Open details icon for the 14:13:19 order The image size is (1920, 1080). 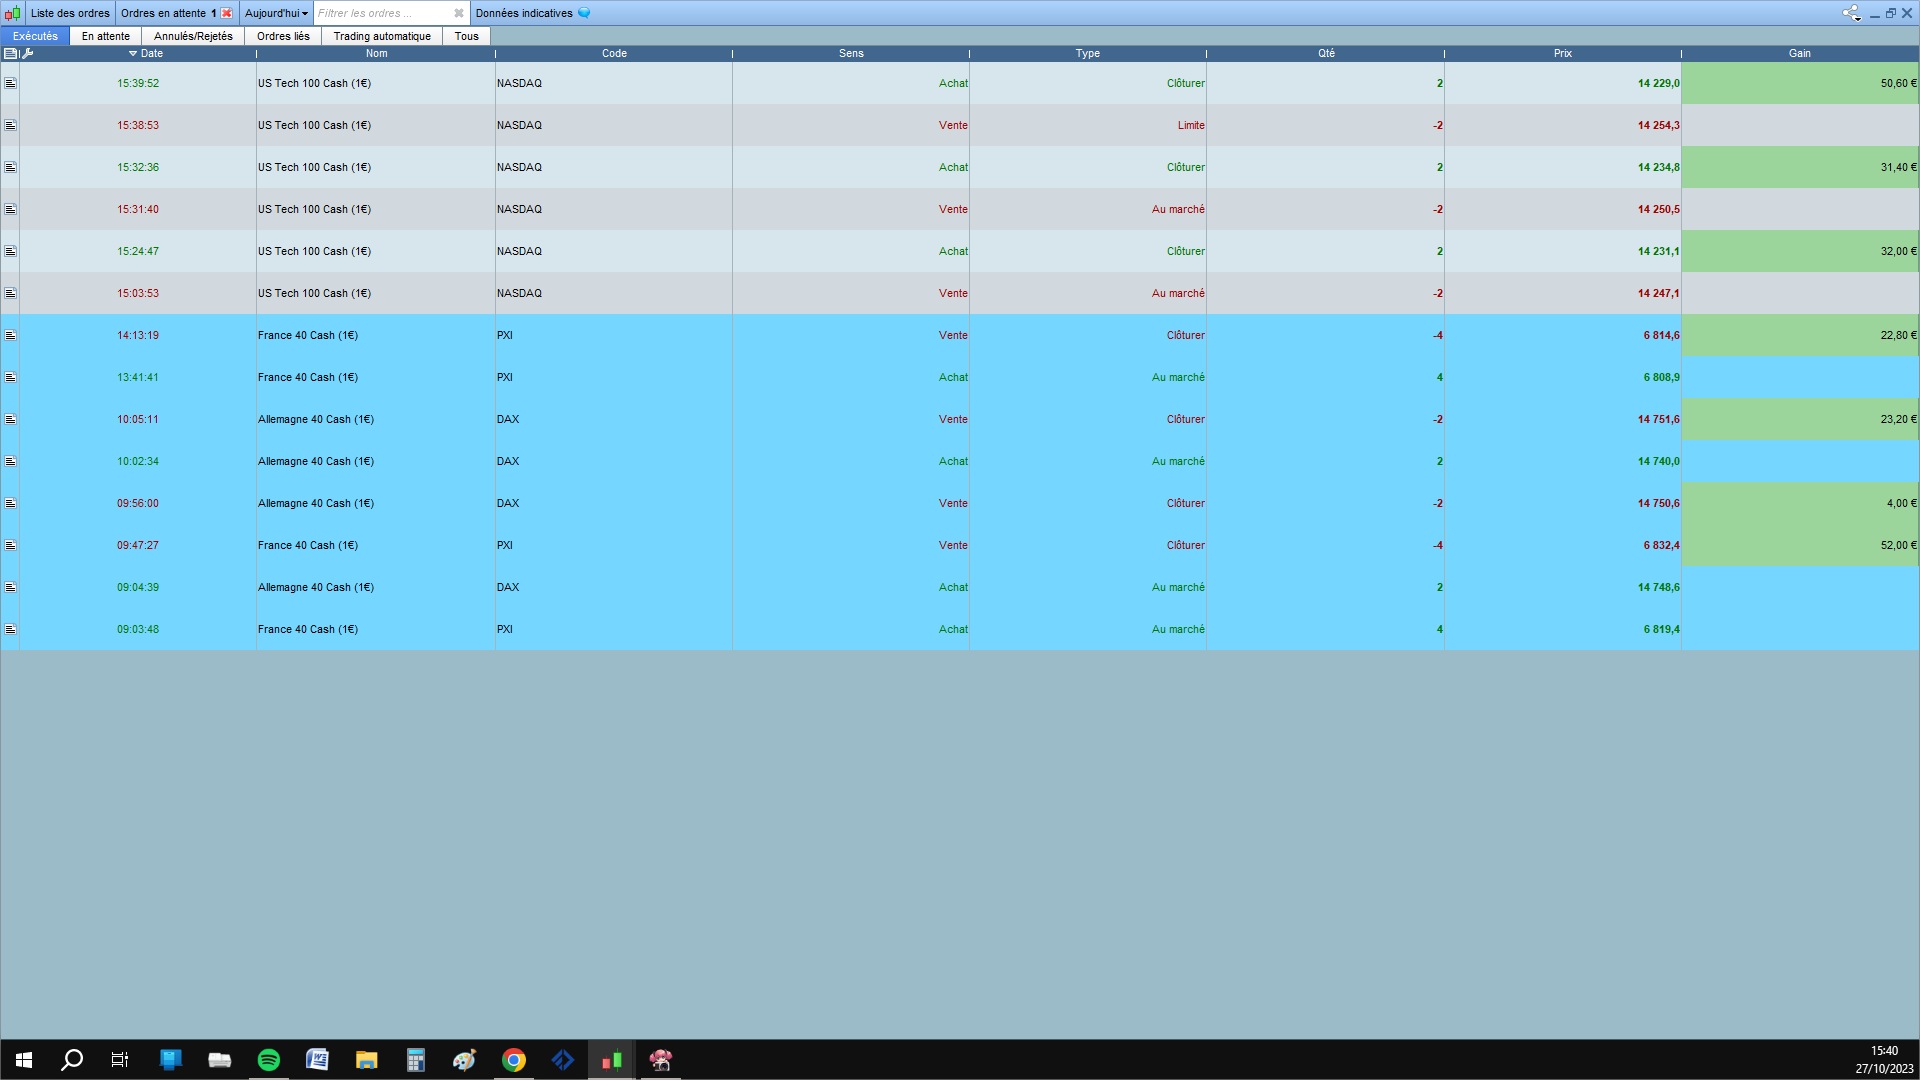point(10,335)
